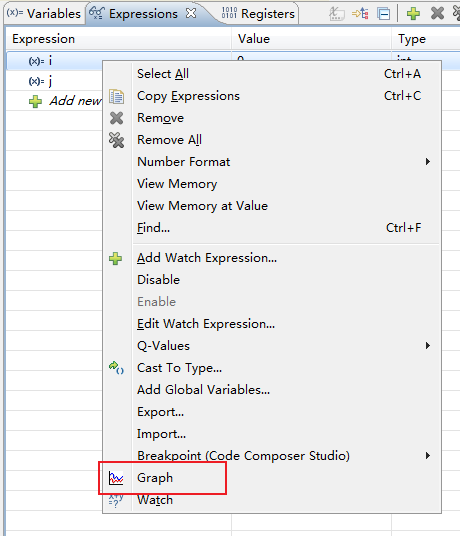
Task: Choose Graph from the context menu
Action: click(x=272, y=478)
